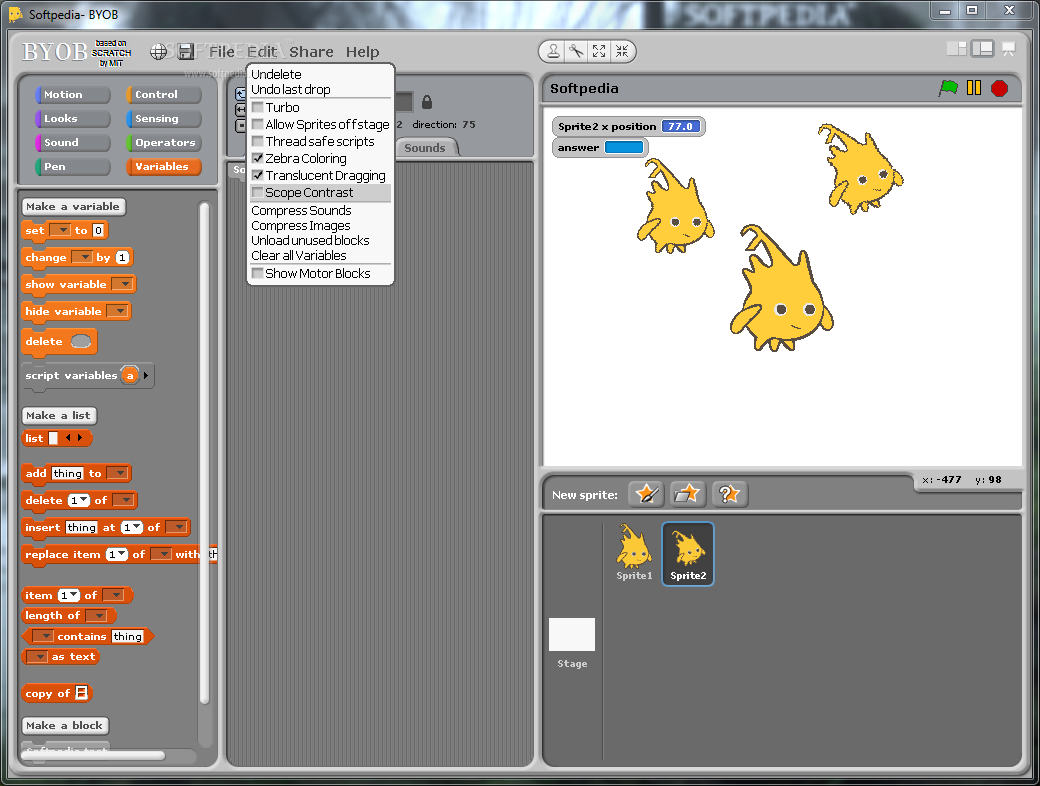Click the yellow pause button
Viewport: 1040px width, 786px height.
click(974, 88)
